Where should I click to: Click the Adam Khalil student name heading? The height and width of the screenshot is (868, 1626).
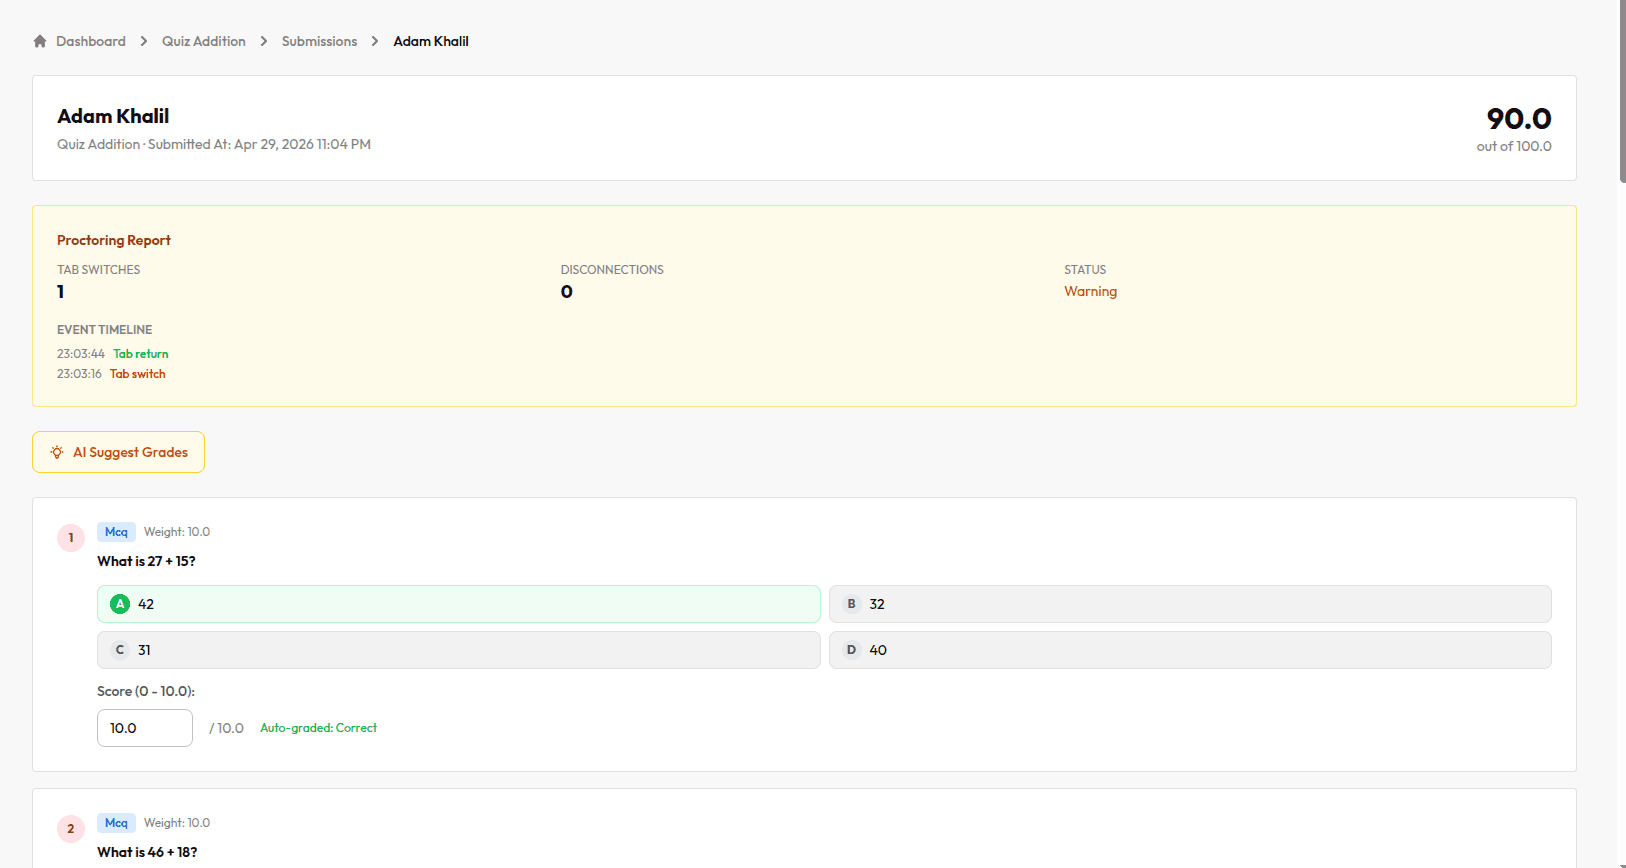[113, 116]
